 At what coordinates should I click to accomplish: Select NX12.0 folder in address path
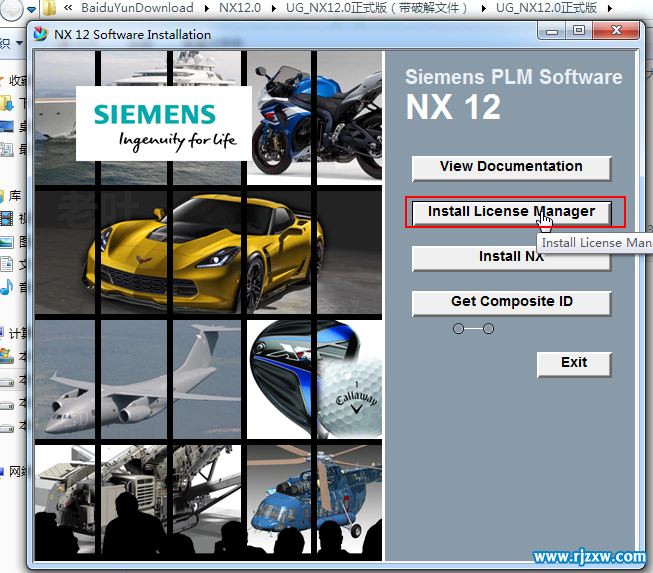[240, 7]
